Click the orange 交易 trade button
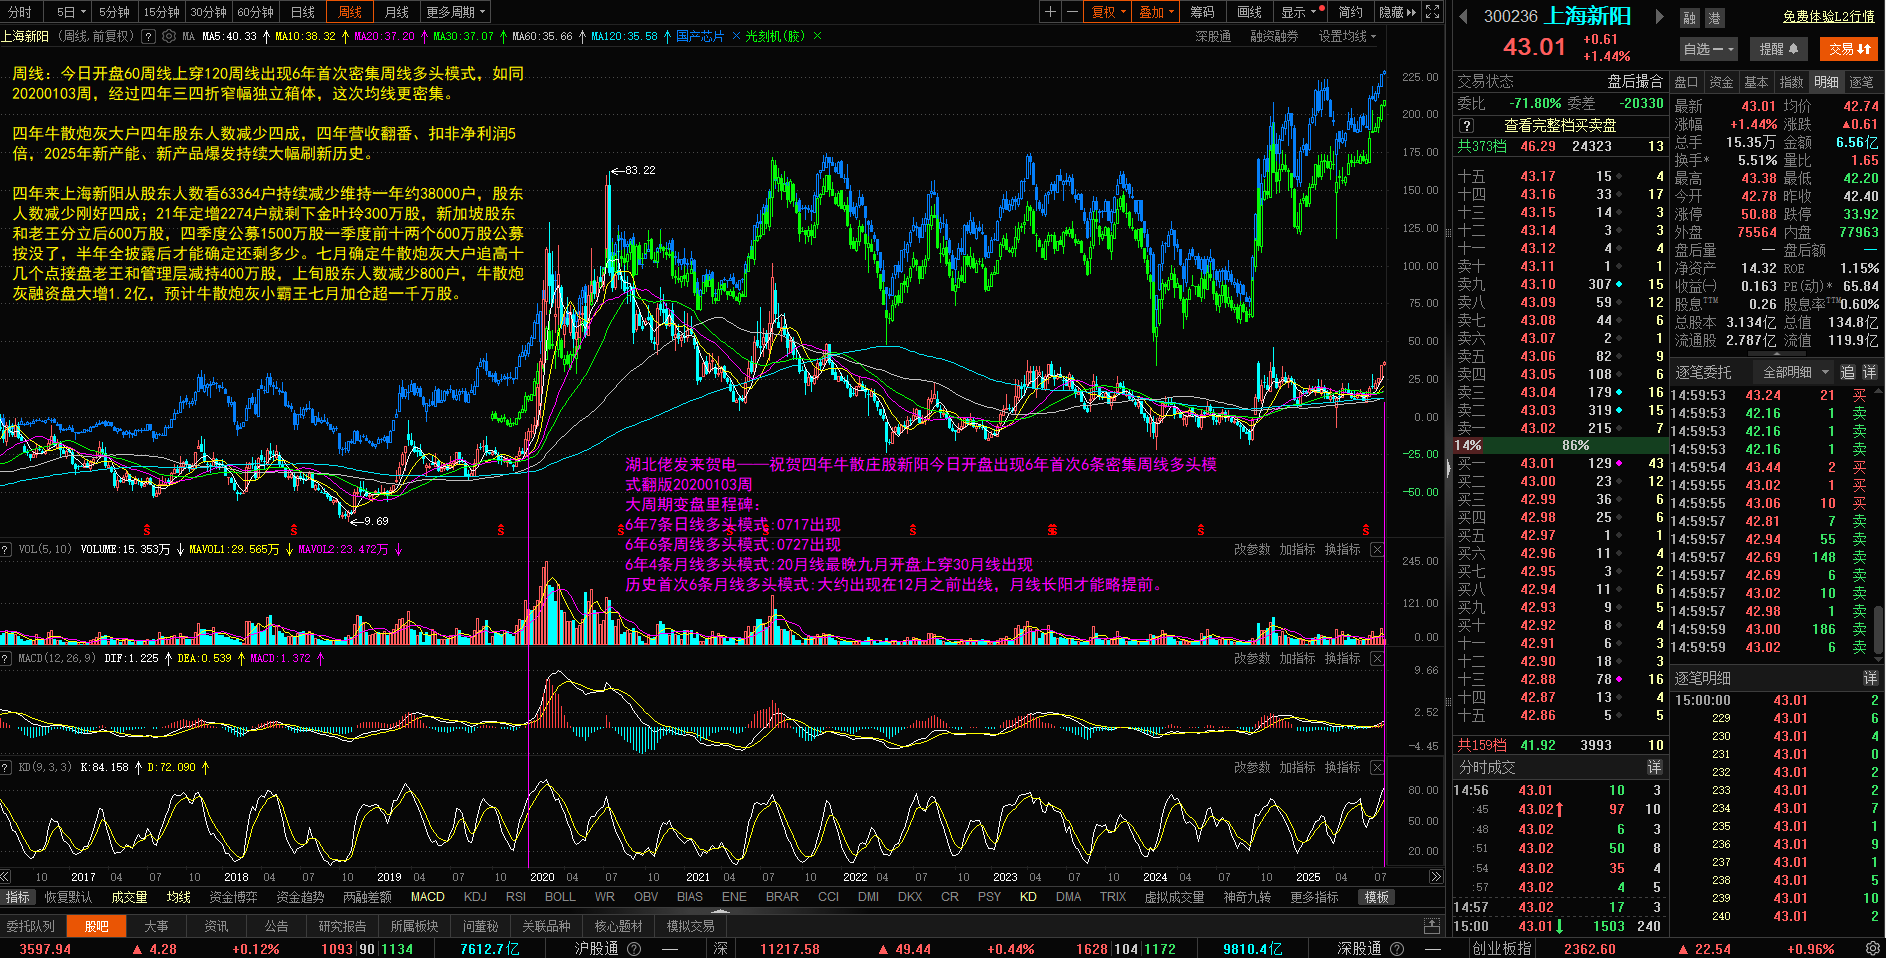This screenshot has height=958, width=1886. 1849,49
